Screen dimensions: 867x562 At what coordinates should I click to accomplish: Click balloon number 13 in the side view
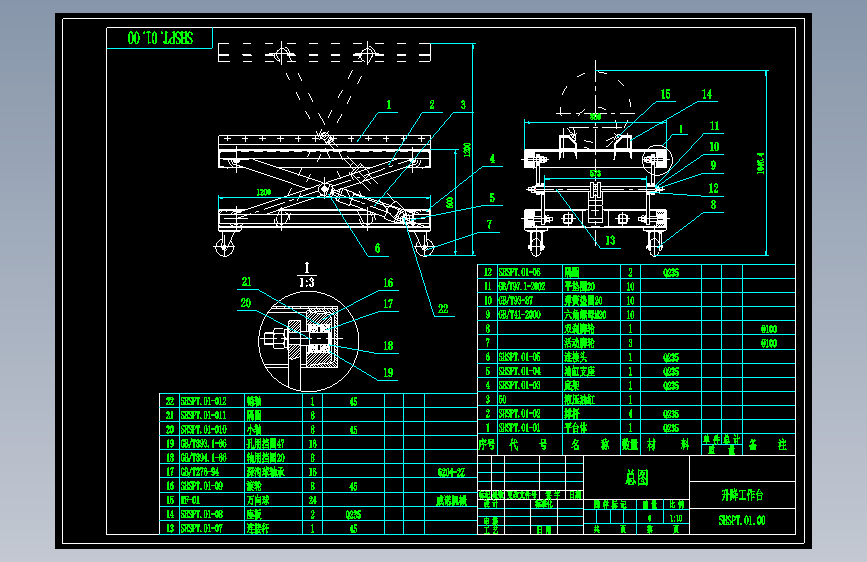click(610, 240)
